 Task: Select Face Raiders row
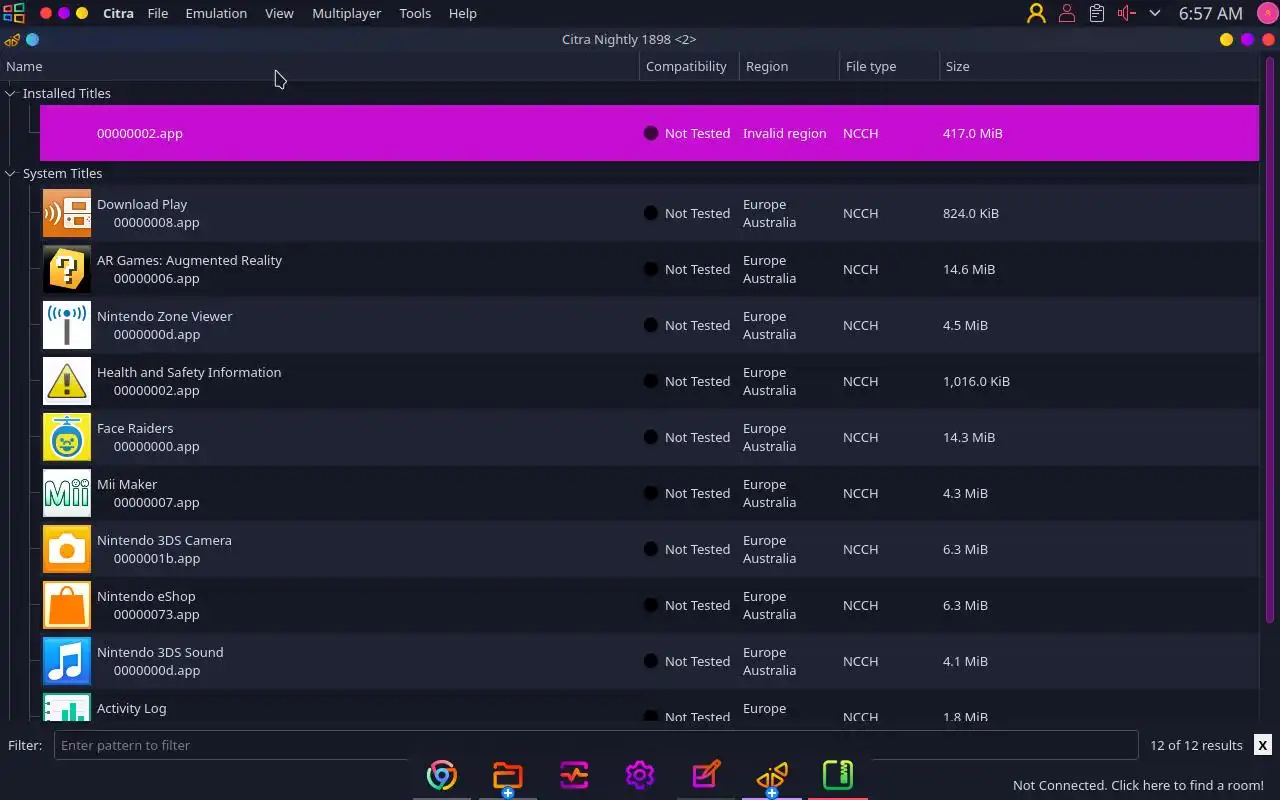(x=649, y=437)
